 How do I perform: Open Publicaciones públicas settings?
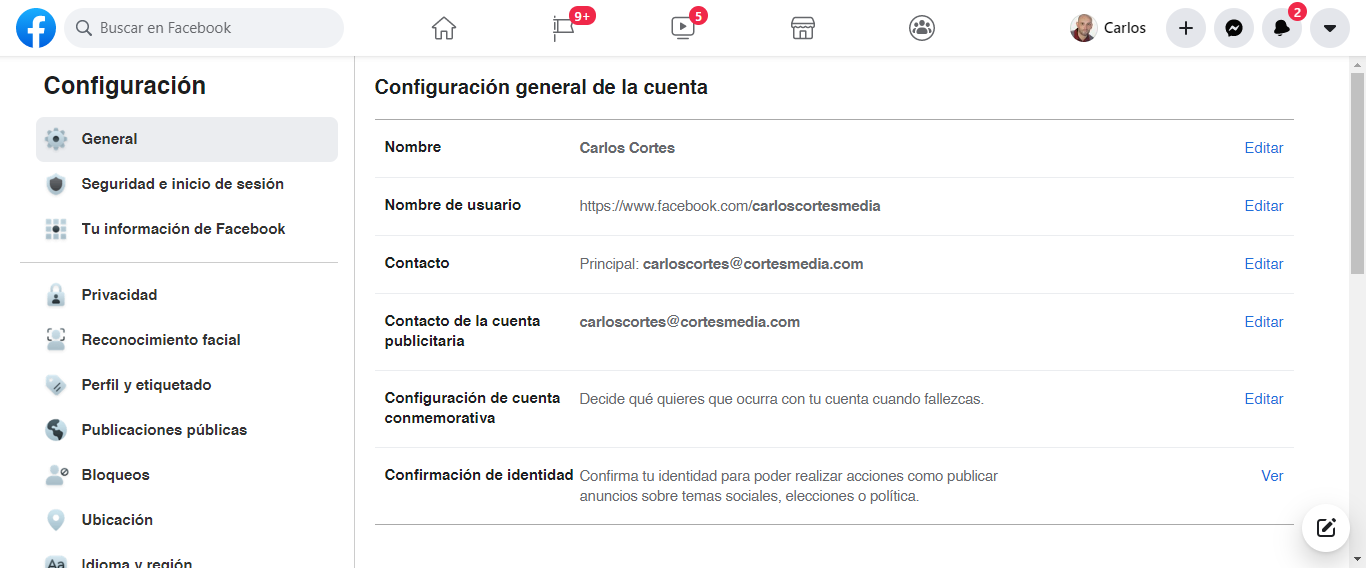[x=187, y=430]
